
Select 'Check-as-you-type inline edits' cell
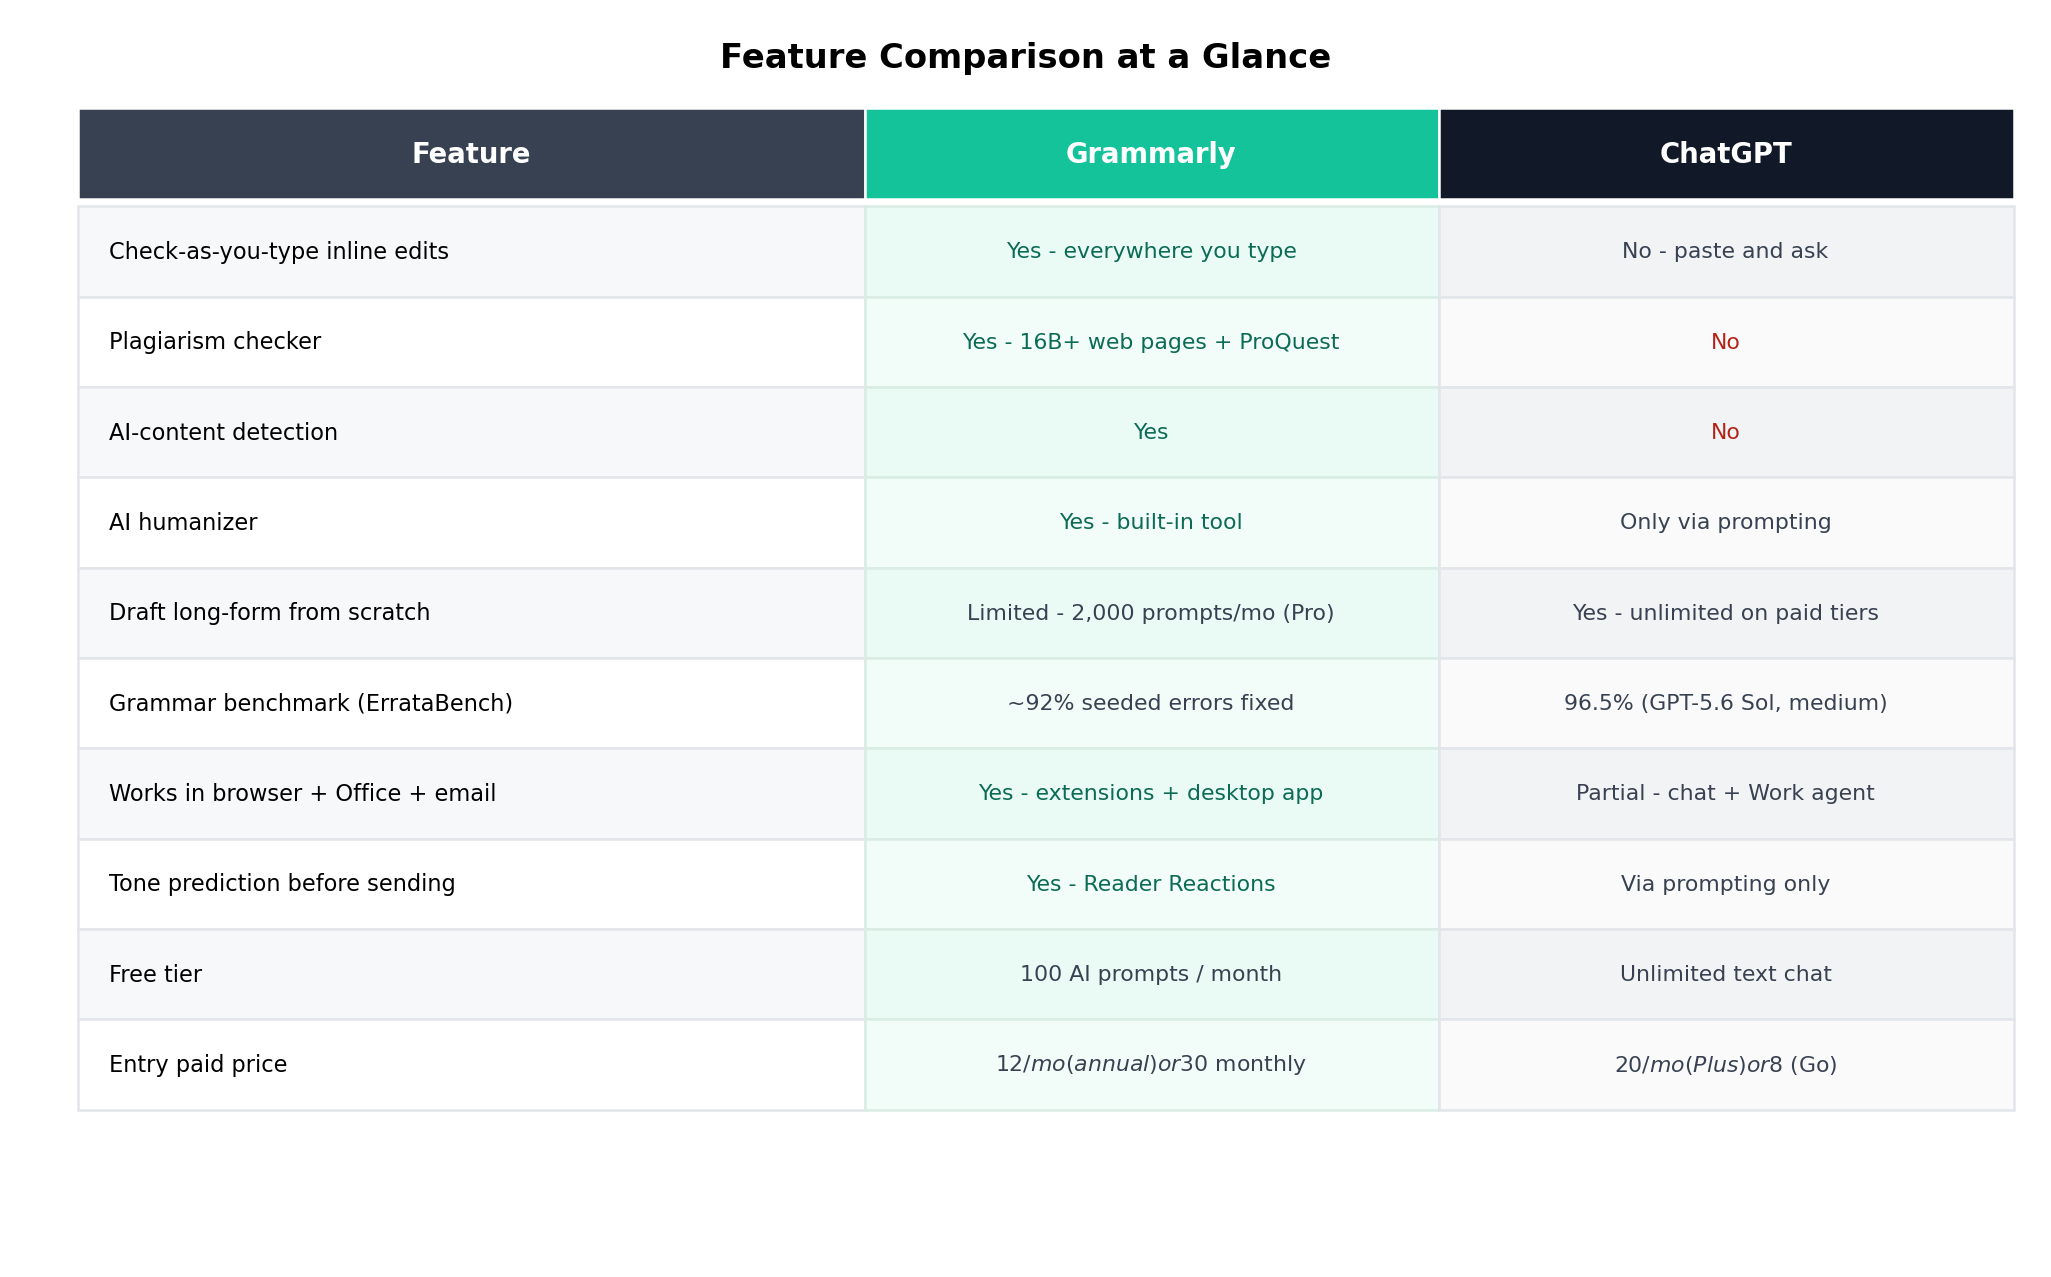[471, 252]
